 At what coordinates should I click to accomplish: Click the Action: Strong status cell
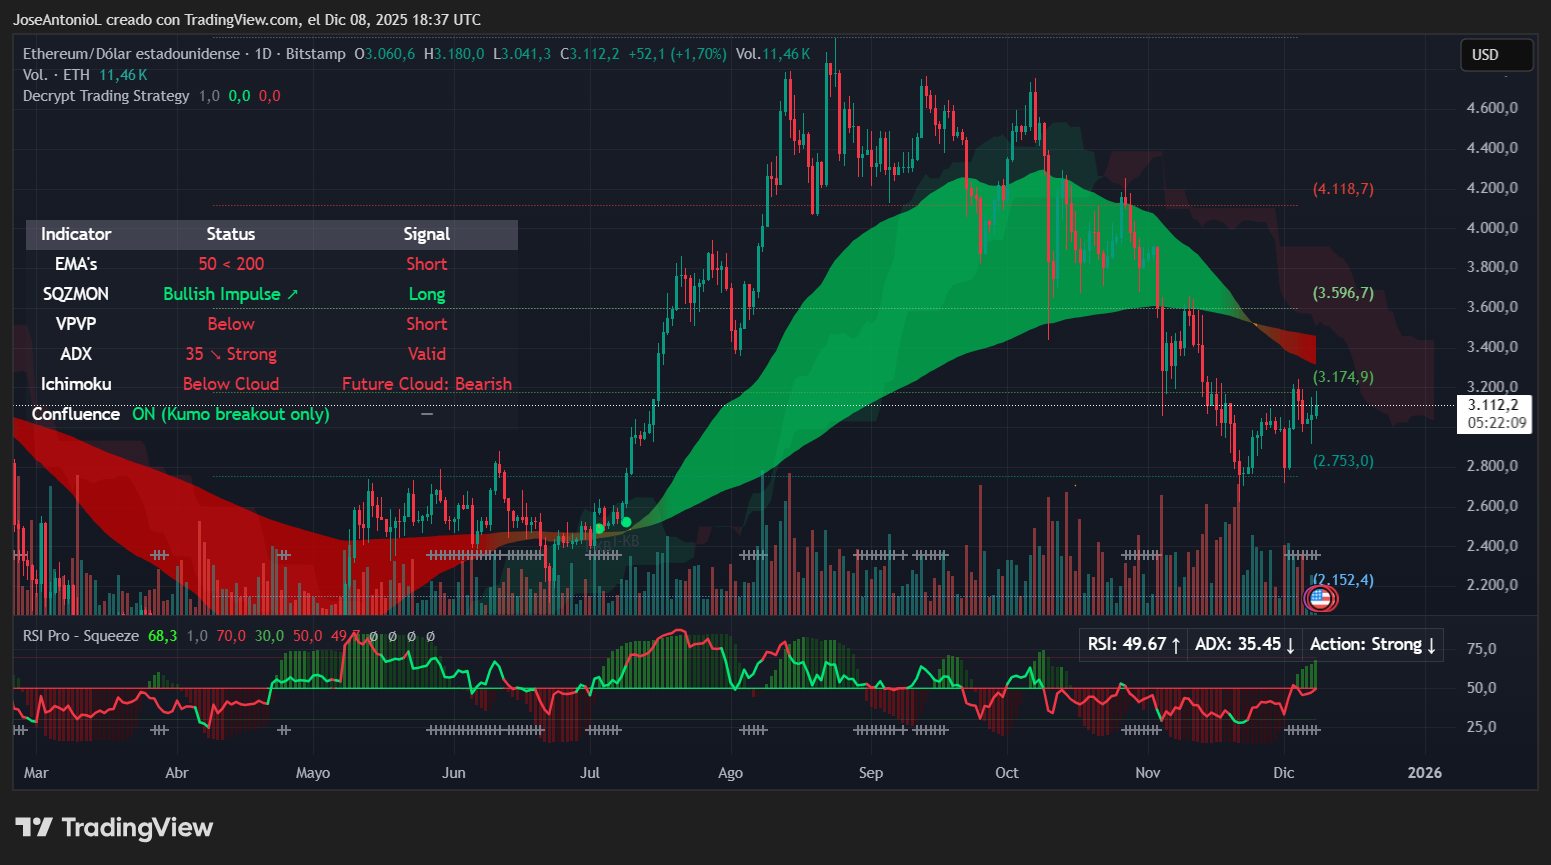point(1372,644)
